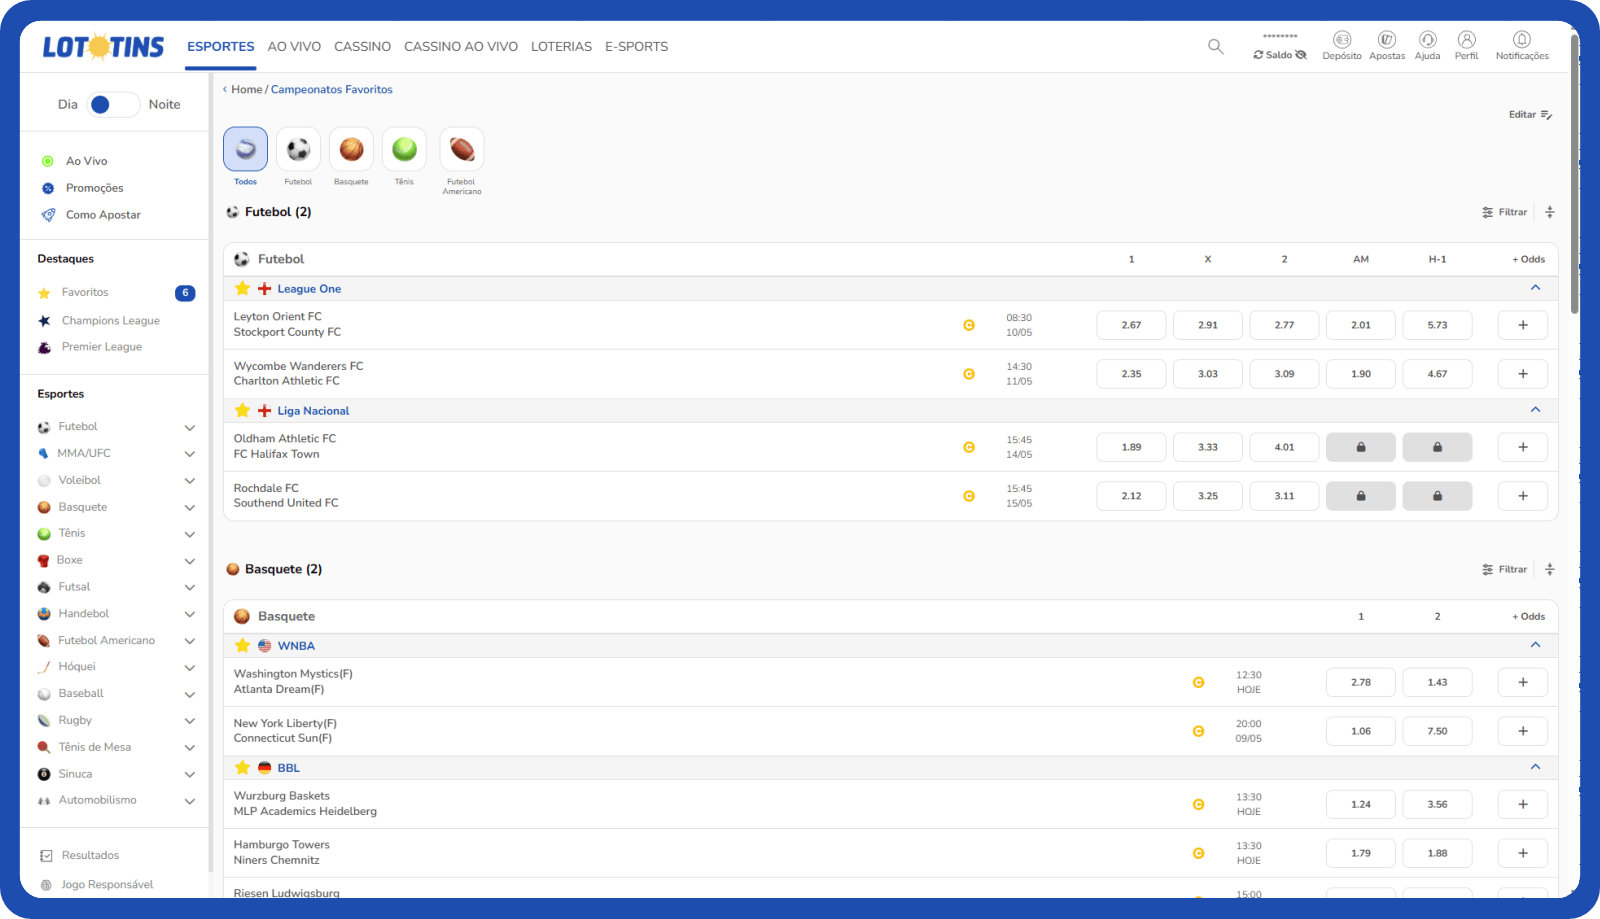Switch to the ESPORTES tab
The height and width of the screenshot is (919, 1600).
point(221,46)
